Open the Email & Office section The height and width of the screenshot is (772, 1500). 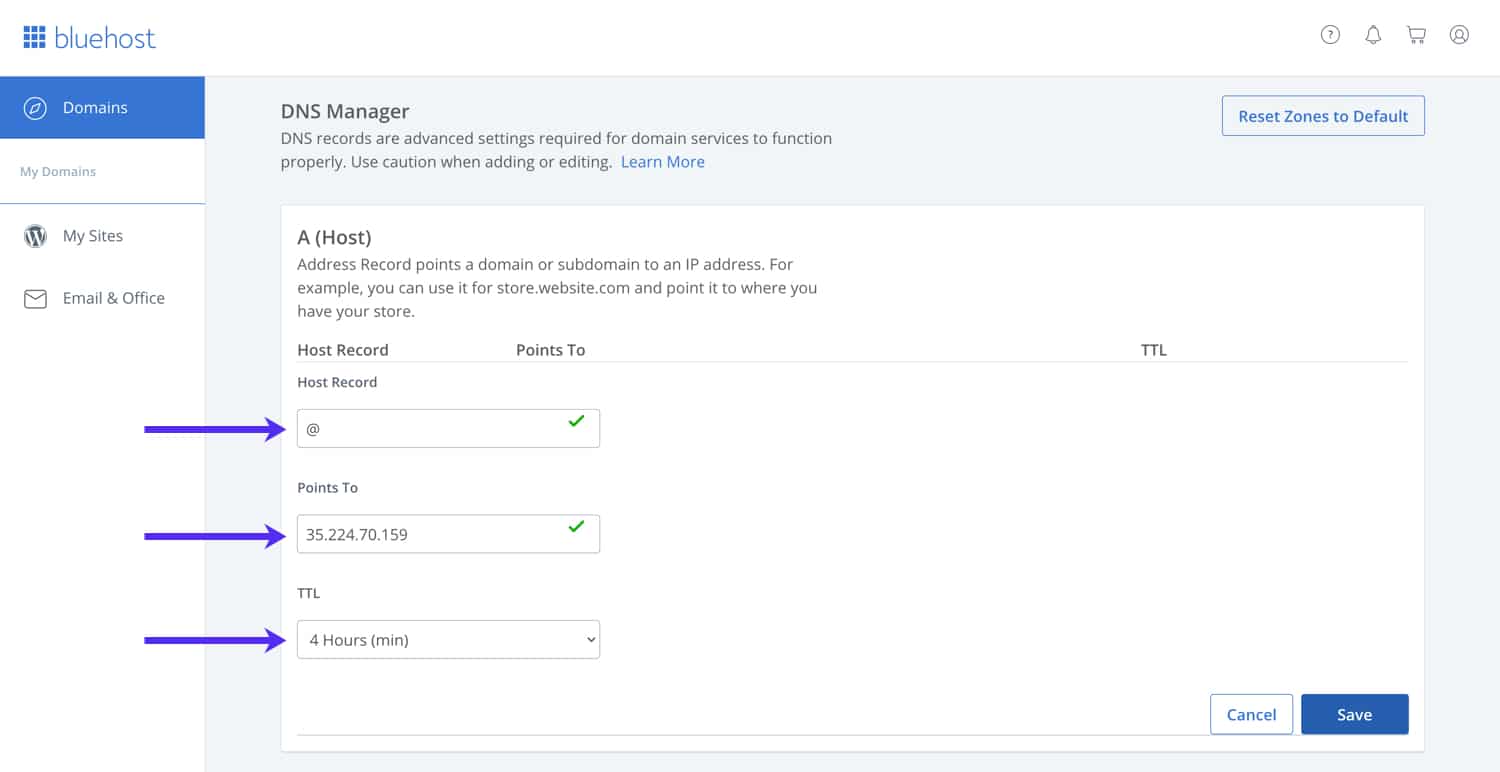(x=113, y=298)
